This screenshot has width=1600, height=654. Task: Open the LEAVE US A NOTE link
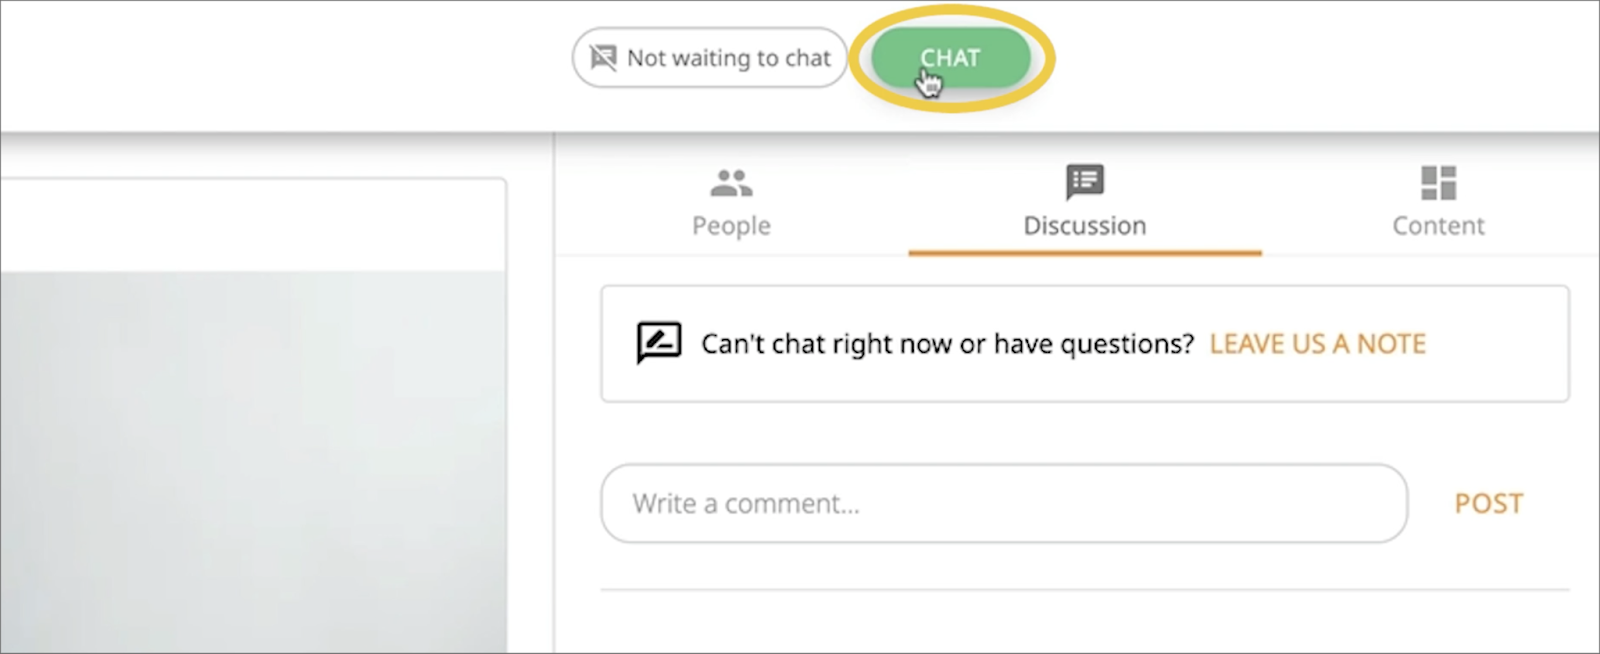(x=1317, y=344)
